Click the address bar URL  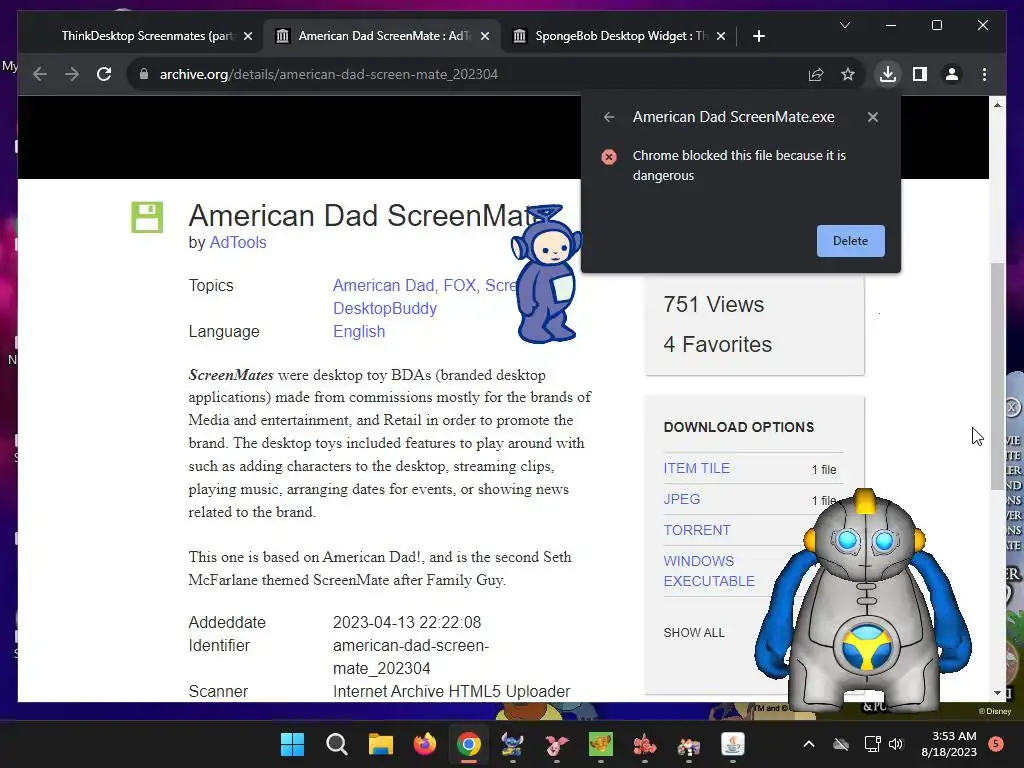[x=328, y=74]
